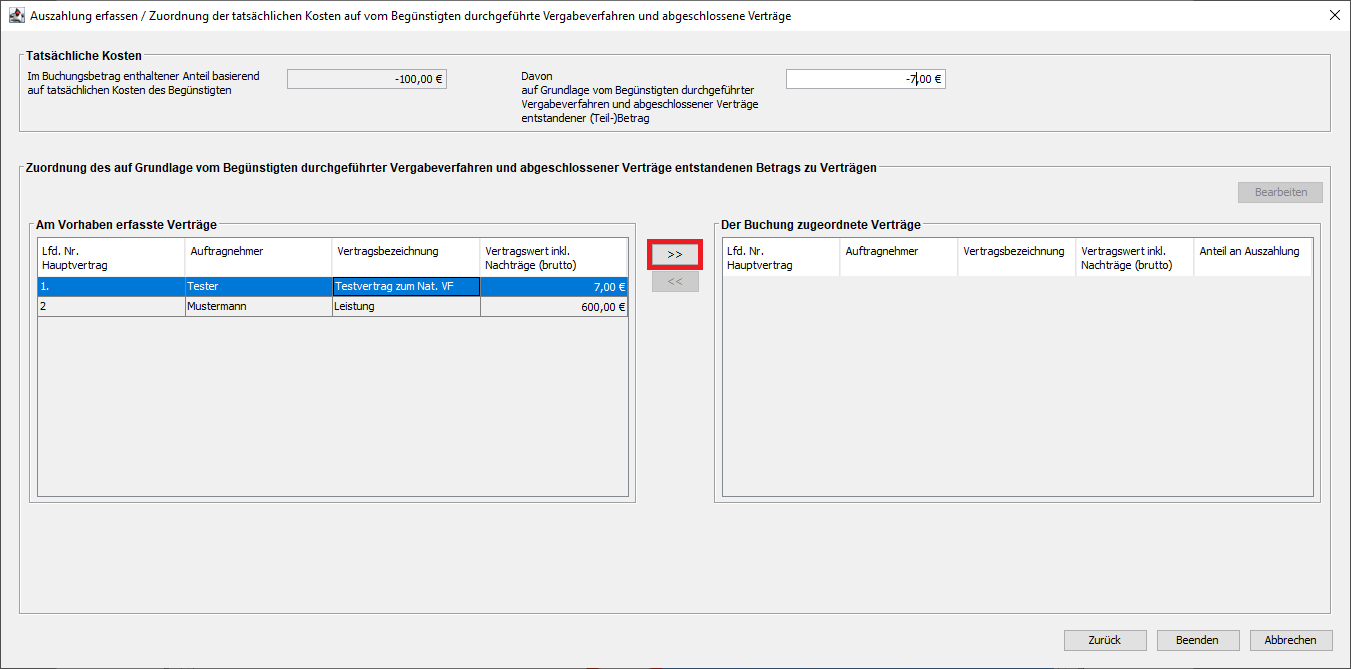The image size is (1351, 669).
Task: Click the 7,00 € contract value cell
Action: (554, 287)
